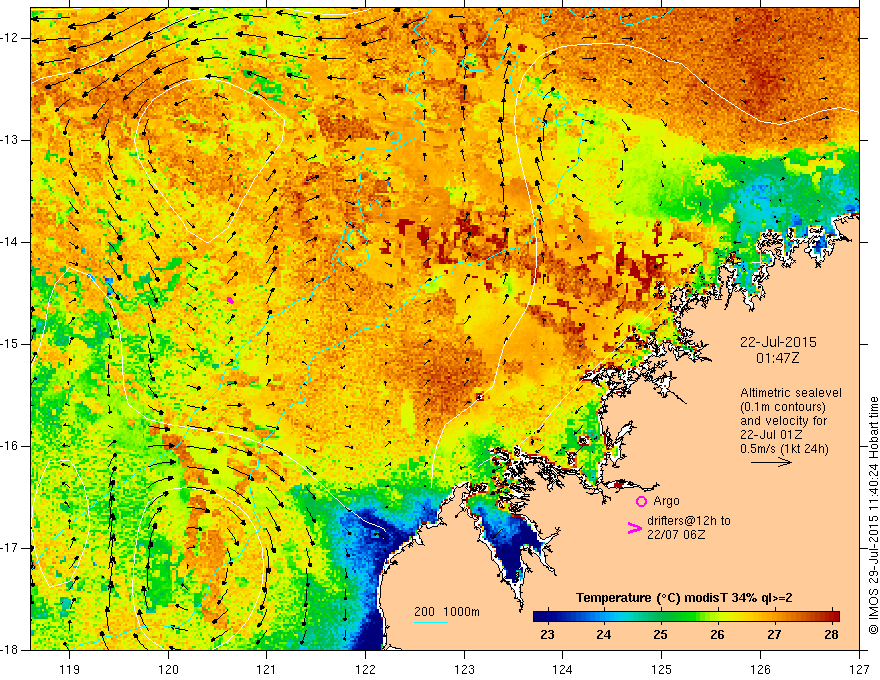Screen dimensions: 880x680
Task: Click the longitude axis label 121
Action: coord(267,669)
